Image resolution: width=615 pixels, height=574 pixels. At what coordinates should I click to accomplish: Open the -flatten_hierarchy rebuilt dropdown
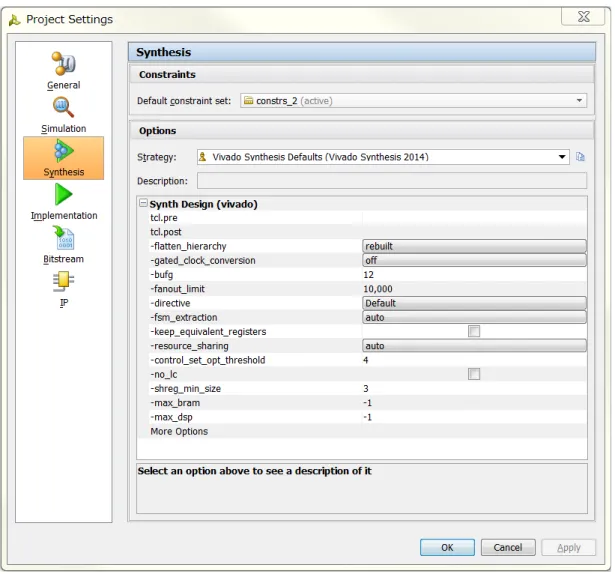pyautogui.click(x=474, y=246)
